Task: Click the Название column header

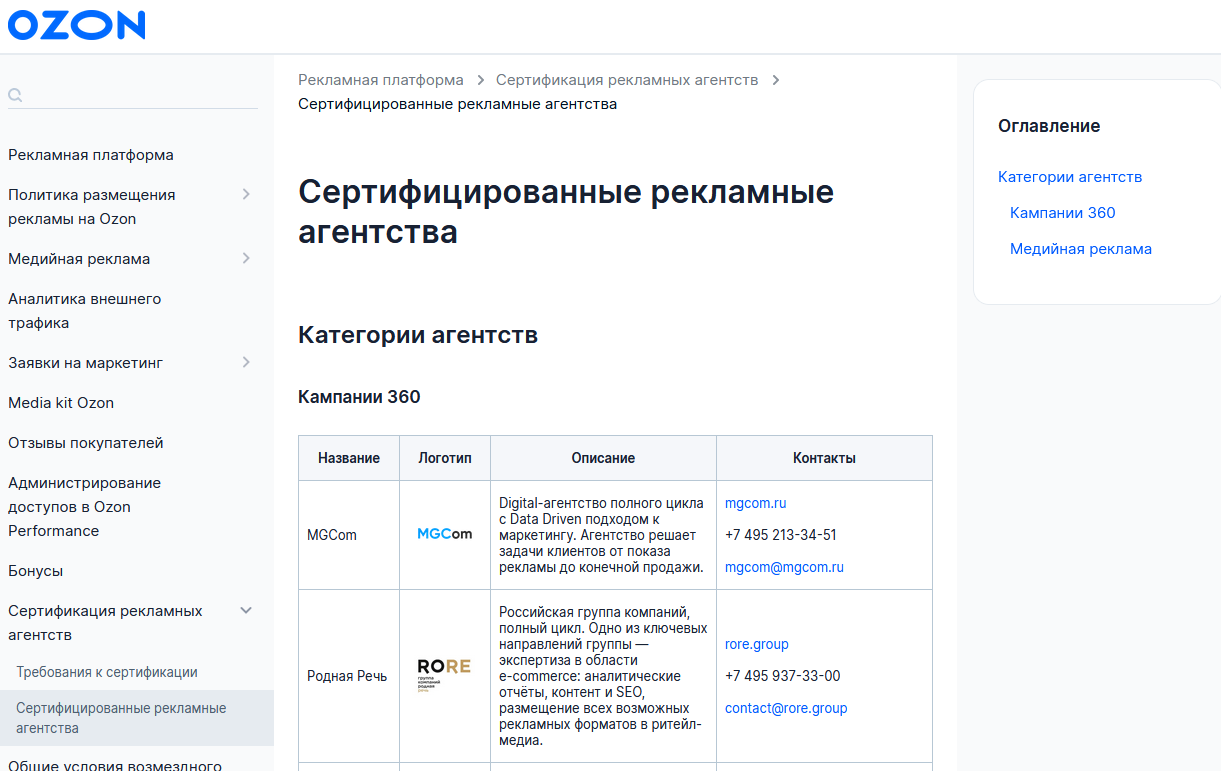Action: pyautogui.click(x=349, y=458)
